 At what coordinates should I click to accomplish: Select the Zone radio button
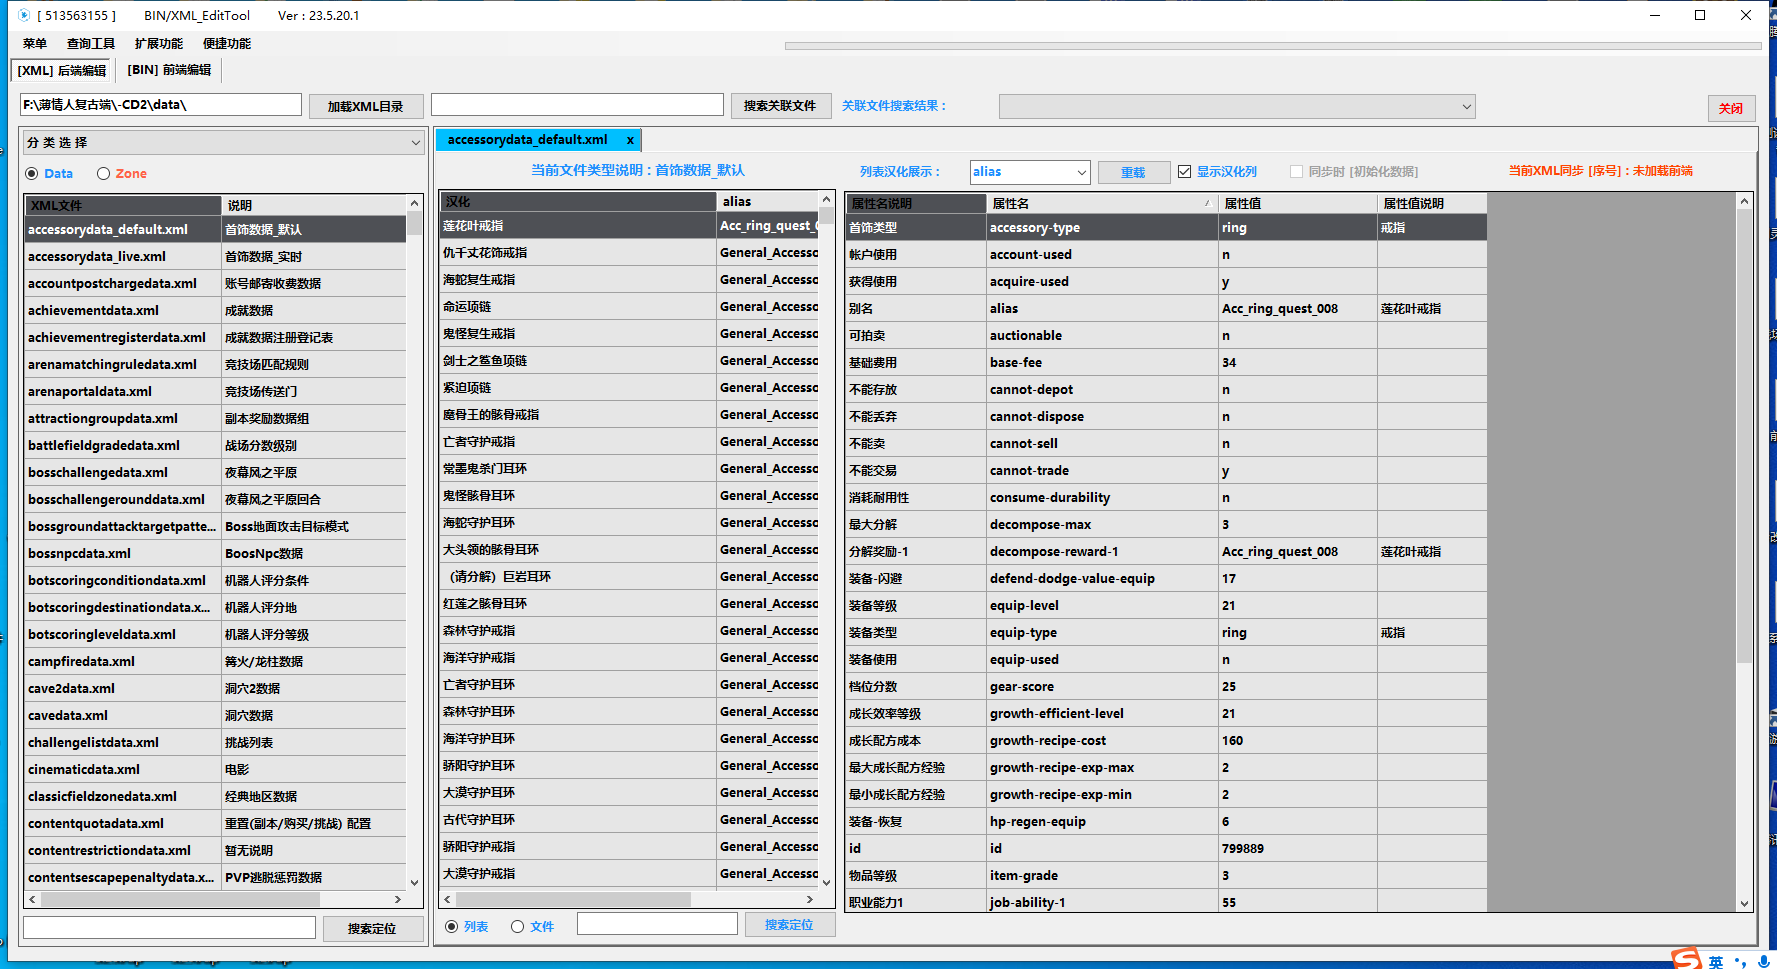[x=103, y=174]
